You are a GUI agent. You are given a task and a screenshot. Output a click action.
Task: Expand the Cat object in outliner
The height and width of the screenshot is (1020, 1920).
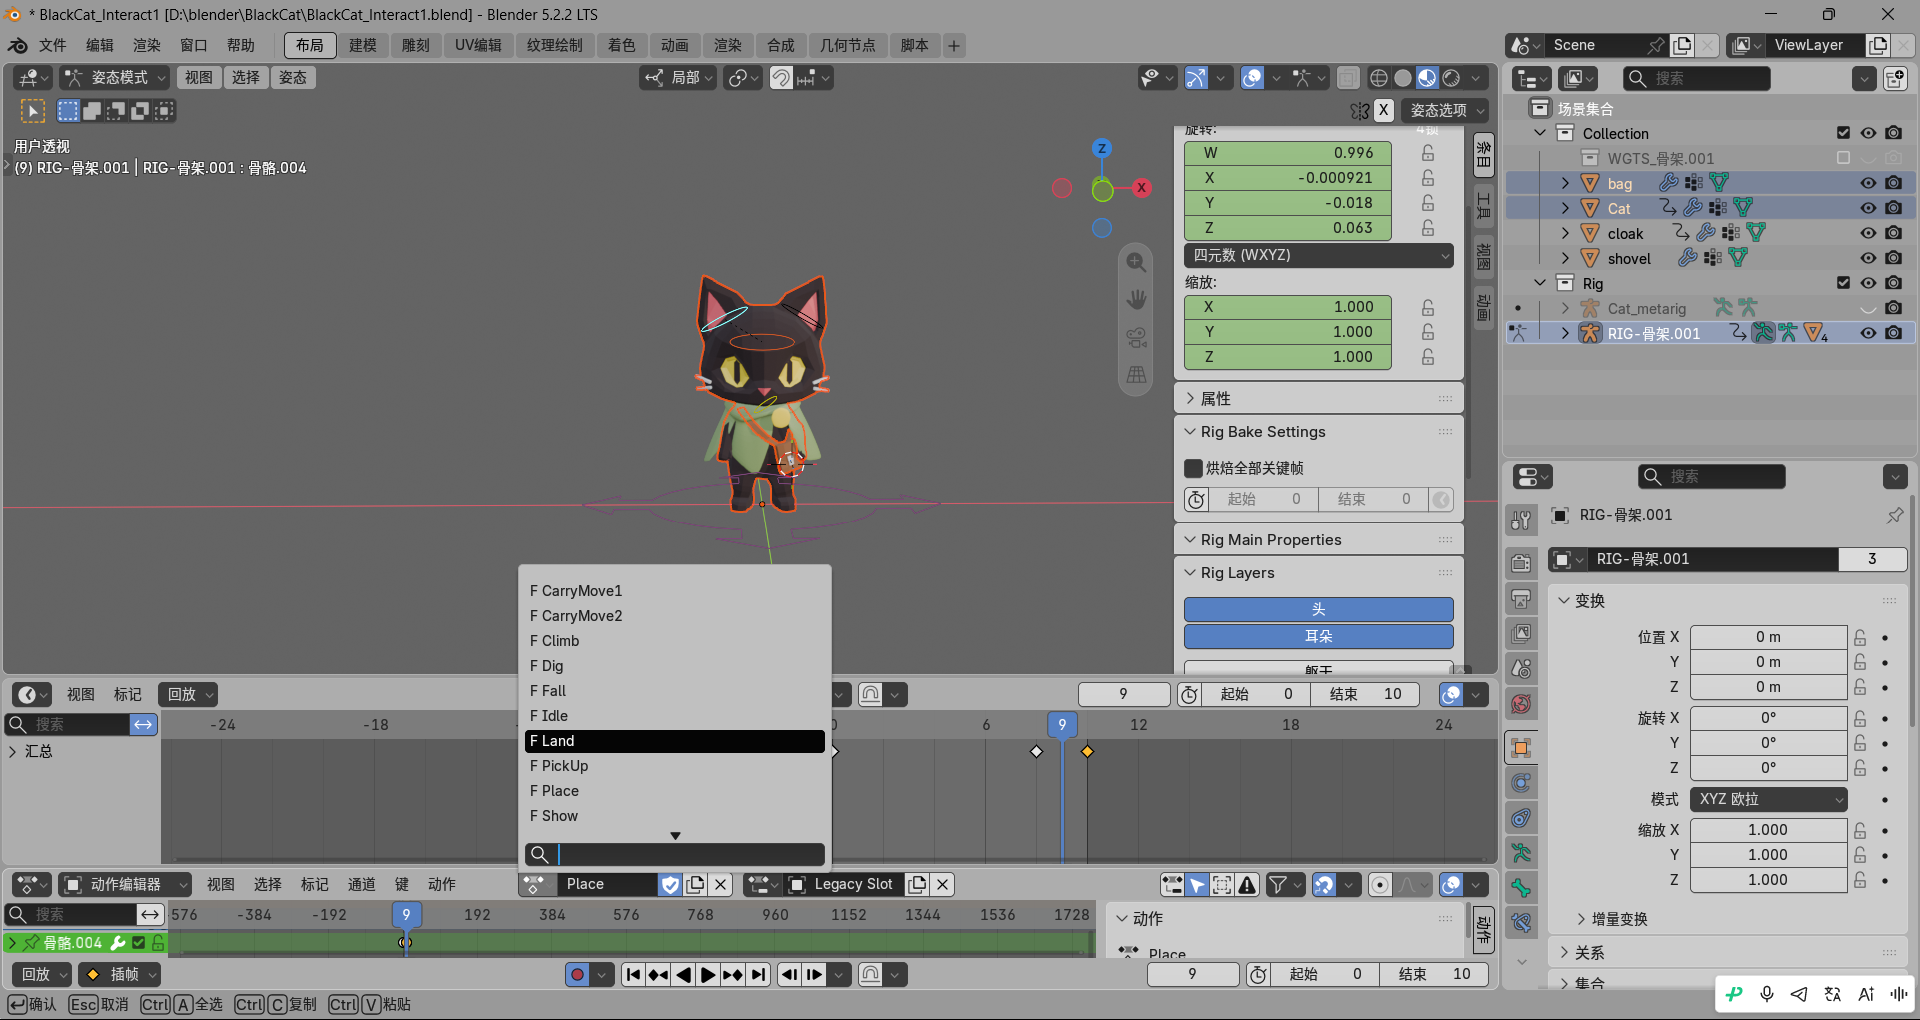coord(1565,208)
